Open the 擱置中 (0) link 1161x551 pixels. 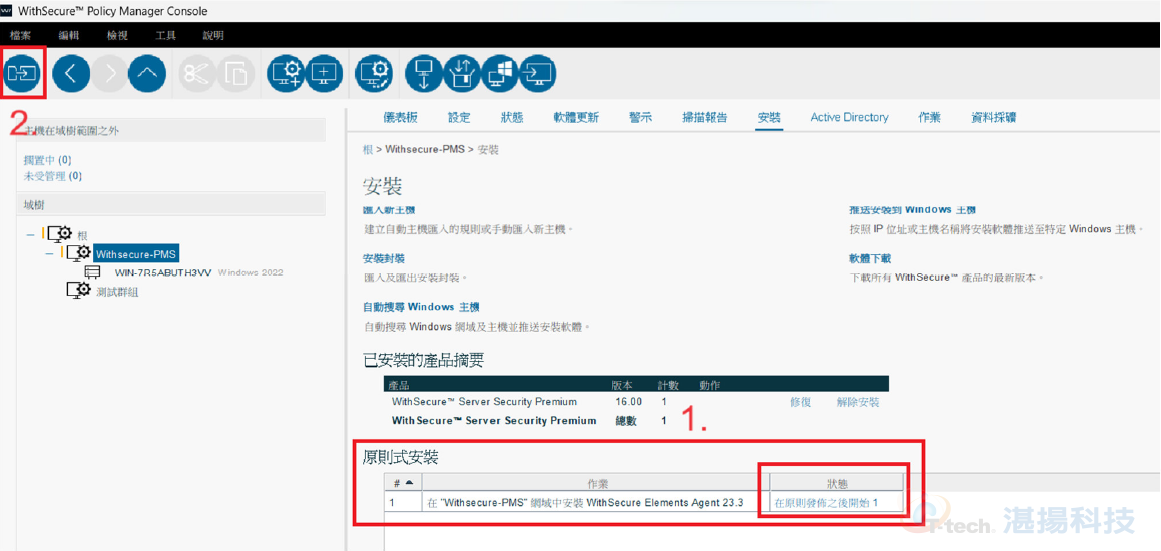pos(47,160)
